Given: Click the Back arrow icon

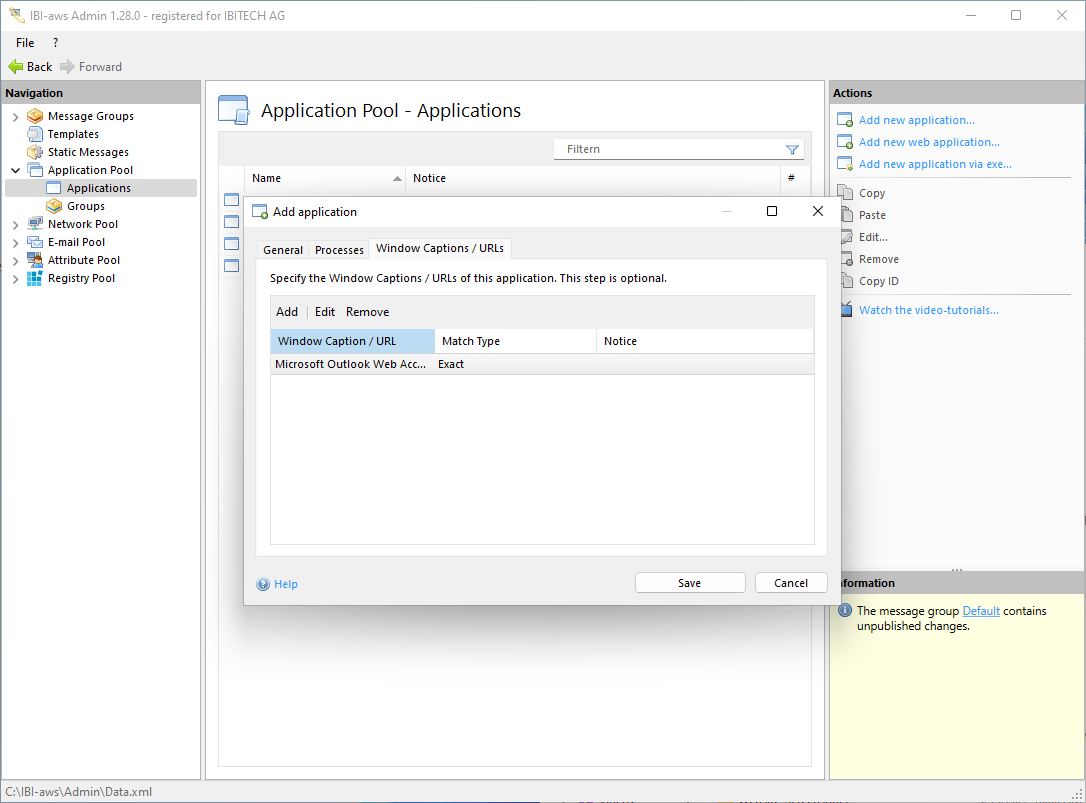Looking at the screenshot, I should [16, 67].
